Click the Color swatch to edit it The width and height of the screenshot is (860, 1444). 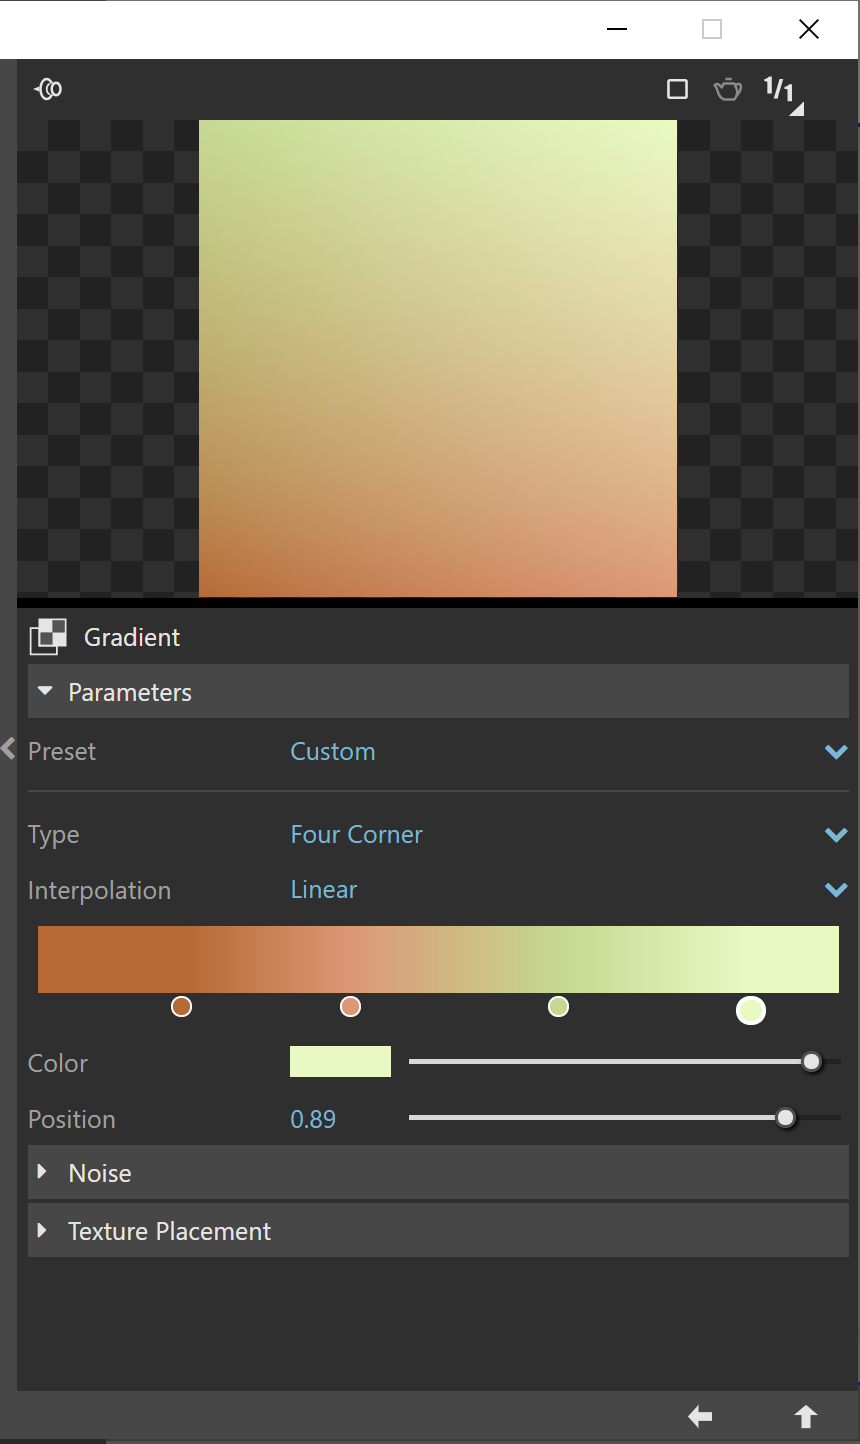coord(340,1061)
